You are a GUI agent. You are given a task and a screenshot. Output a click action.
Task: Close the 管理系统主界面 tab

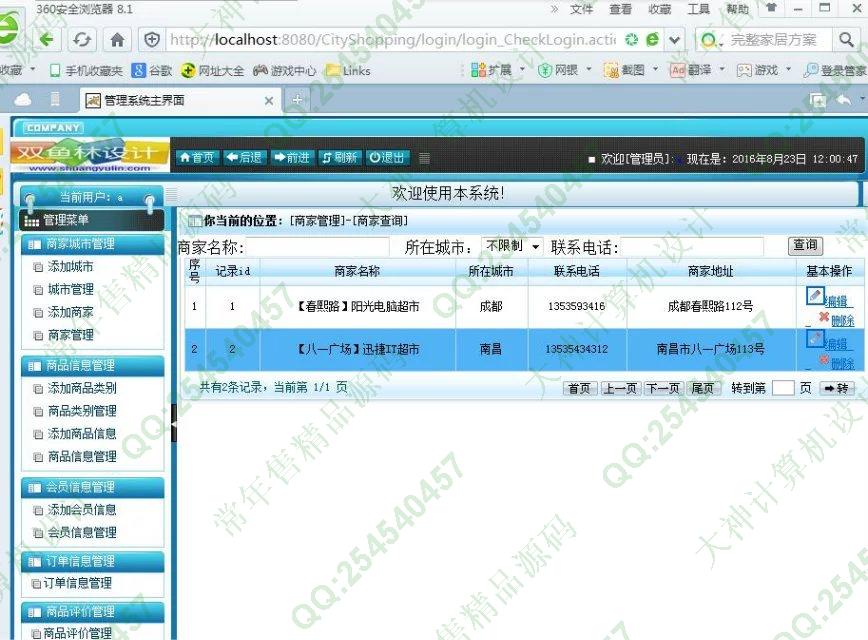coord(268,101)
